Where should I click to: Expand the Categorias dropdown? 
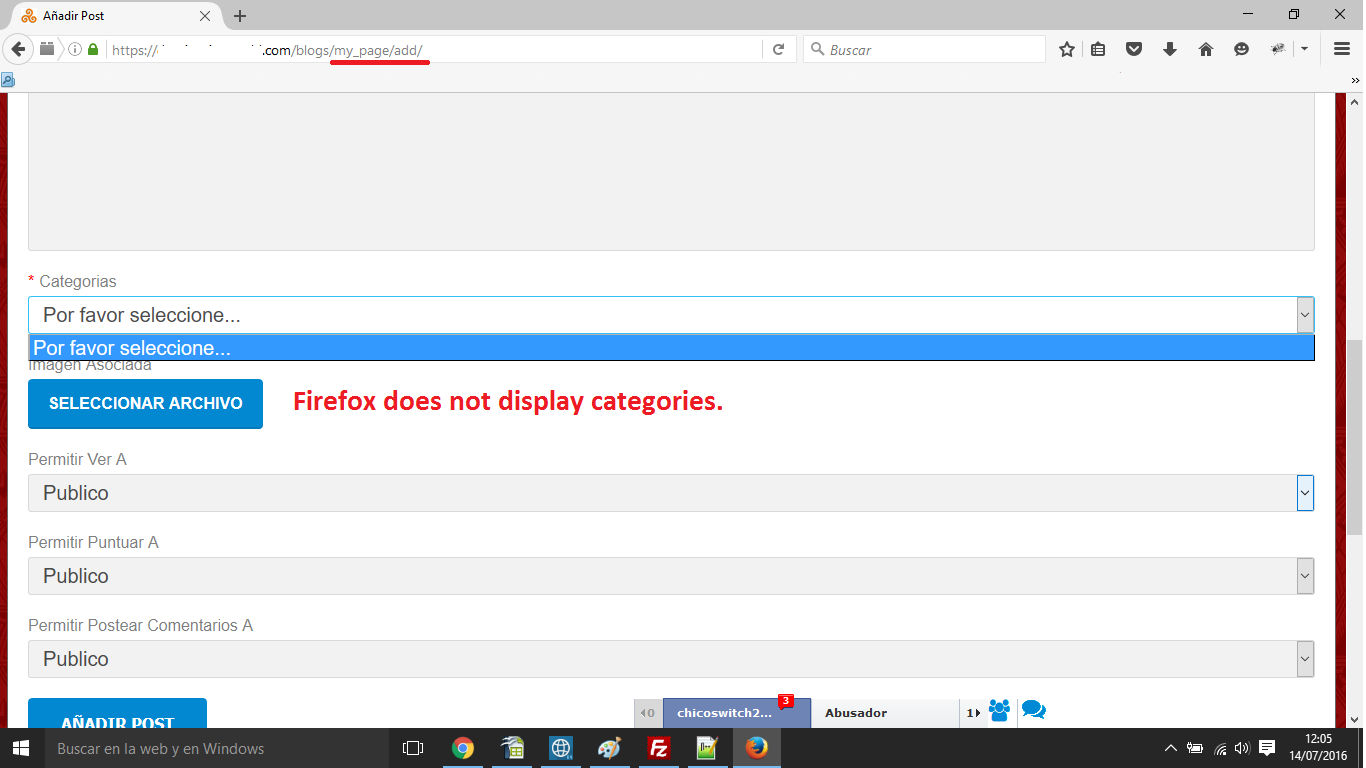(670, 315)
